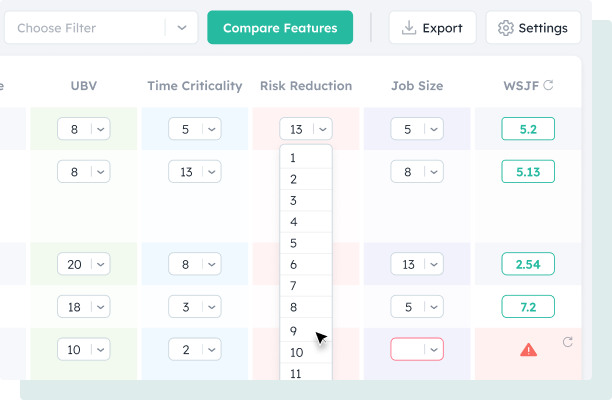Click the Export button
This screenshot has height=400, width=612.
point(432,28)
